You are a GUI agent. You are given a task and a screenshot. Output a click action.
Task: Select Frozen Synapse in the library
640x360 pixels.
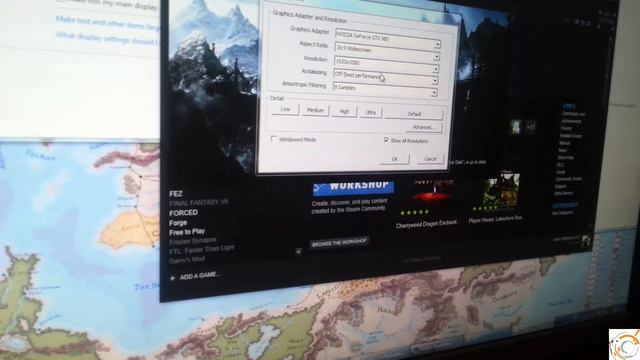pyautogui.click(x=193, y=241)
